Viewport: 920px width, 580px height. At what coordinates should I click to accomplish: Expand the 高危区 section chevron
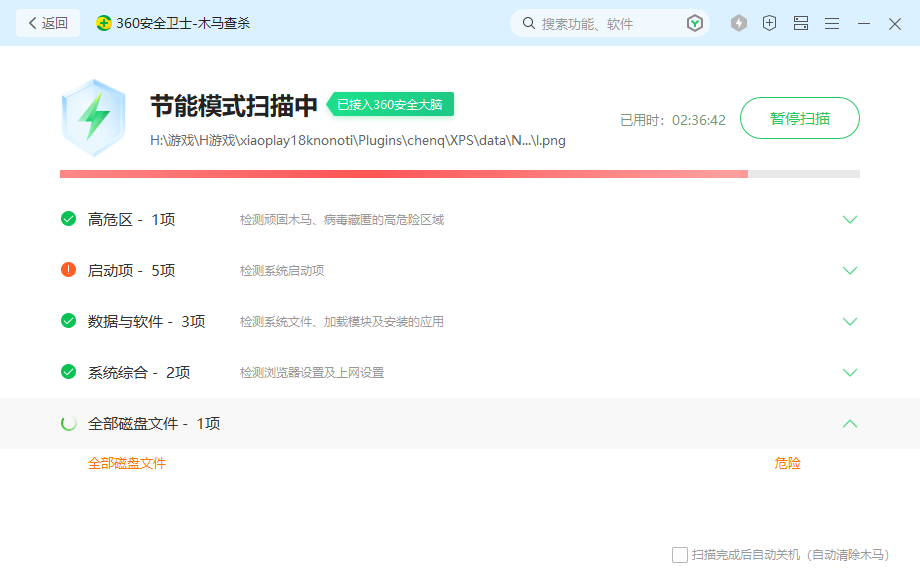tap(850, 219)
